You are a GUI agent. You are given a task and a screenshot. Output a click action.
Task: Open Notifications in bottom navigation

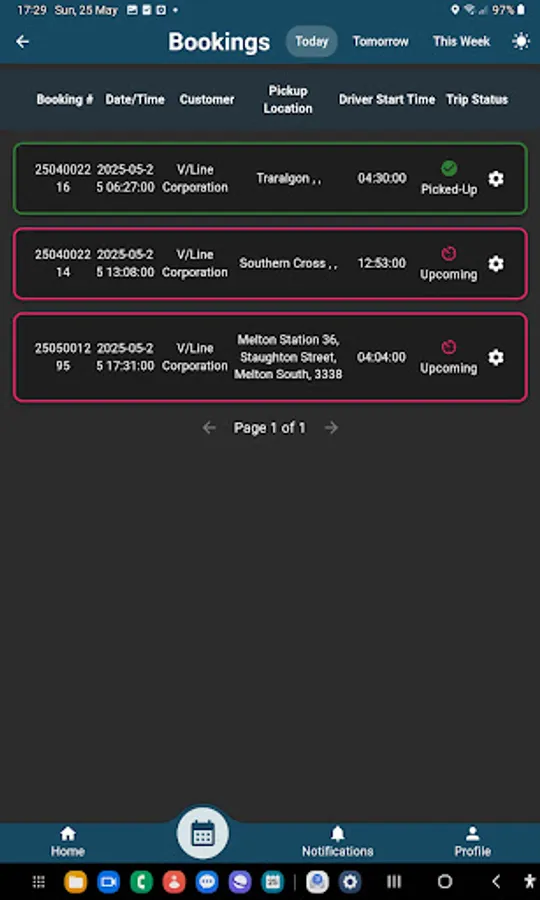[x=337, y=841]
